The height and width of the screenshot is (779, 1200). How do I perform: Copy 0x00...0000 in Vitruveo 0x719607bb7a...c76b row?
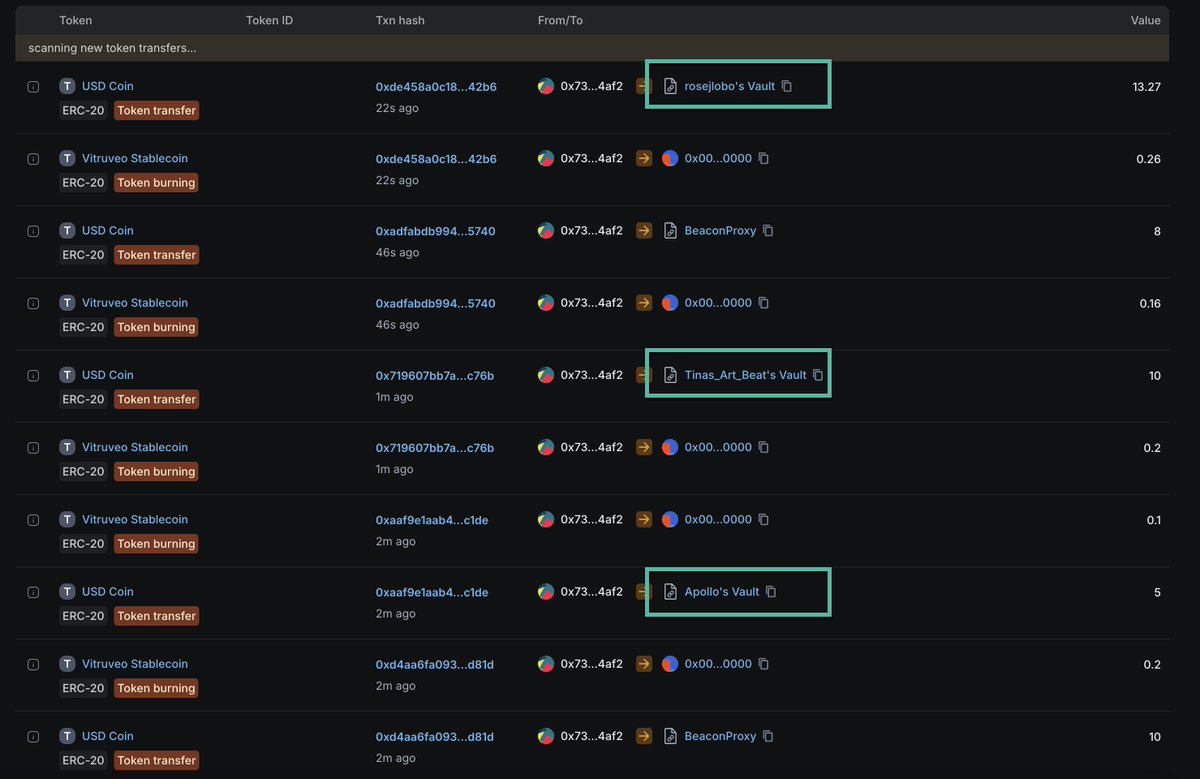(764, 447)
